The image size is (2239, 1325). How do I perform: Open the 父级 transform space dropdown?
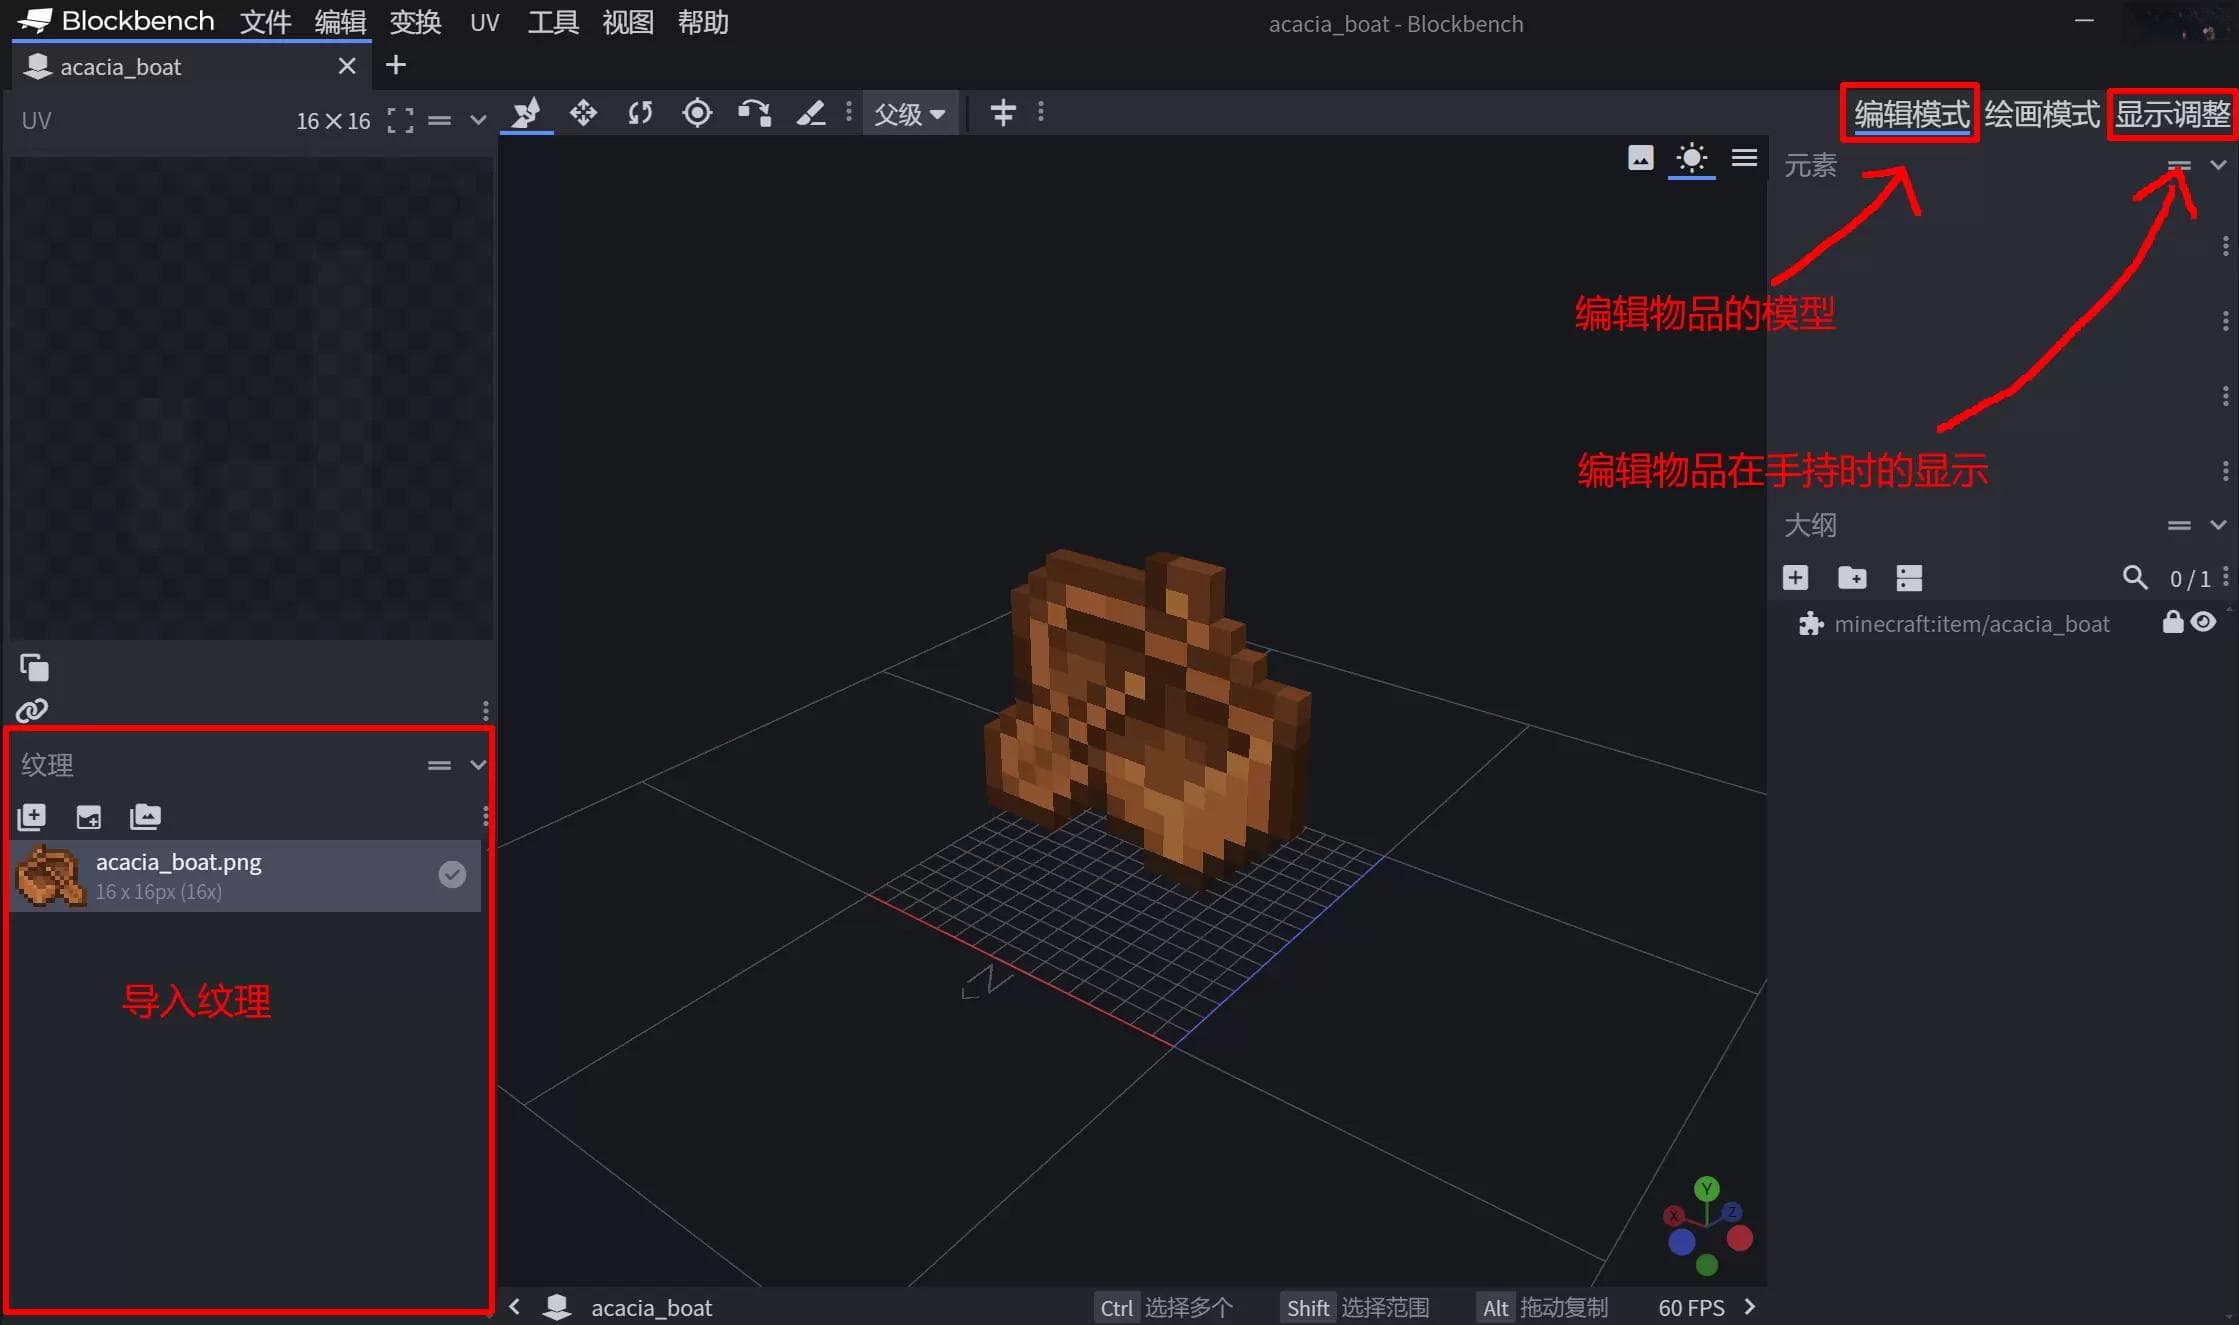tap(910, 114)
